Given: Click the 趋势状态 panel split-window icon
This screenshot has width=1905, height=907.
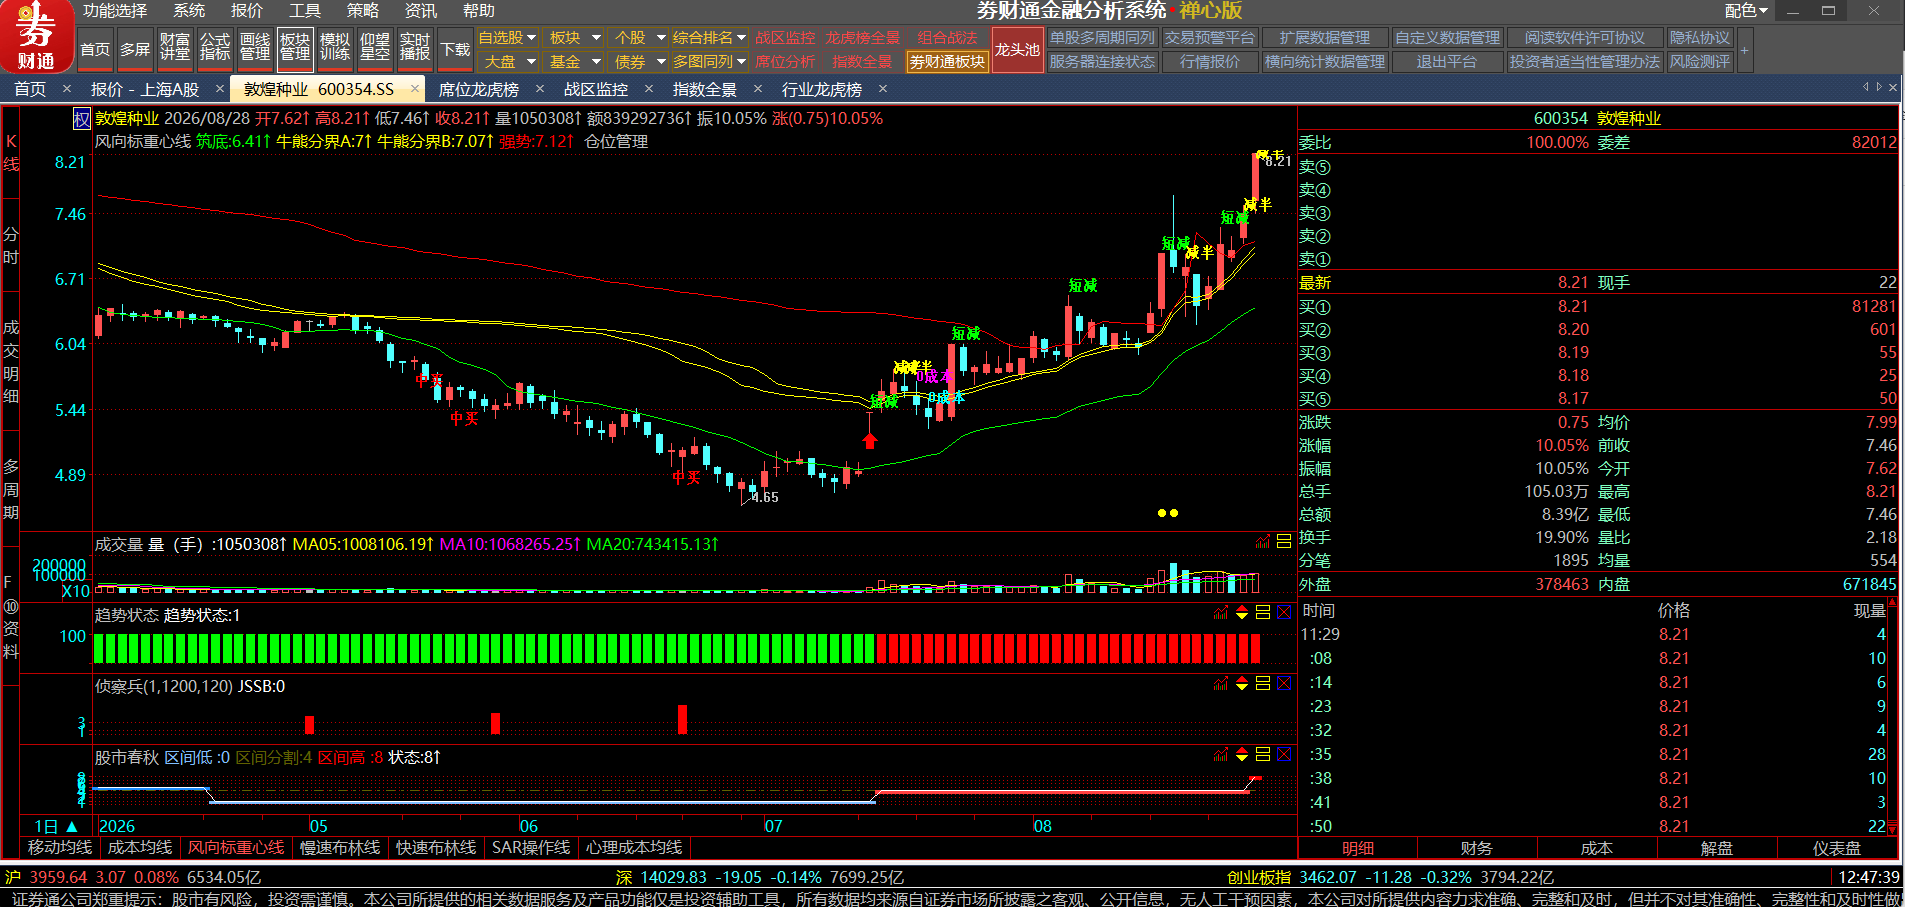Looking at the screenshot, I should click(x=1263, y=613).
